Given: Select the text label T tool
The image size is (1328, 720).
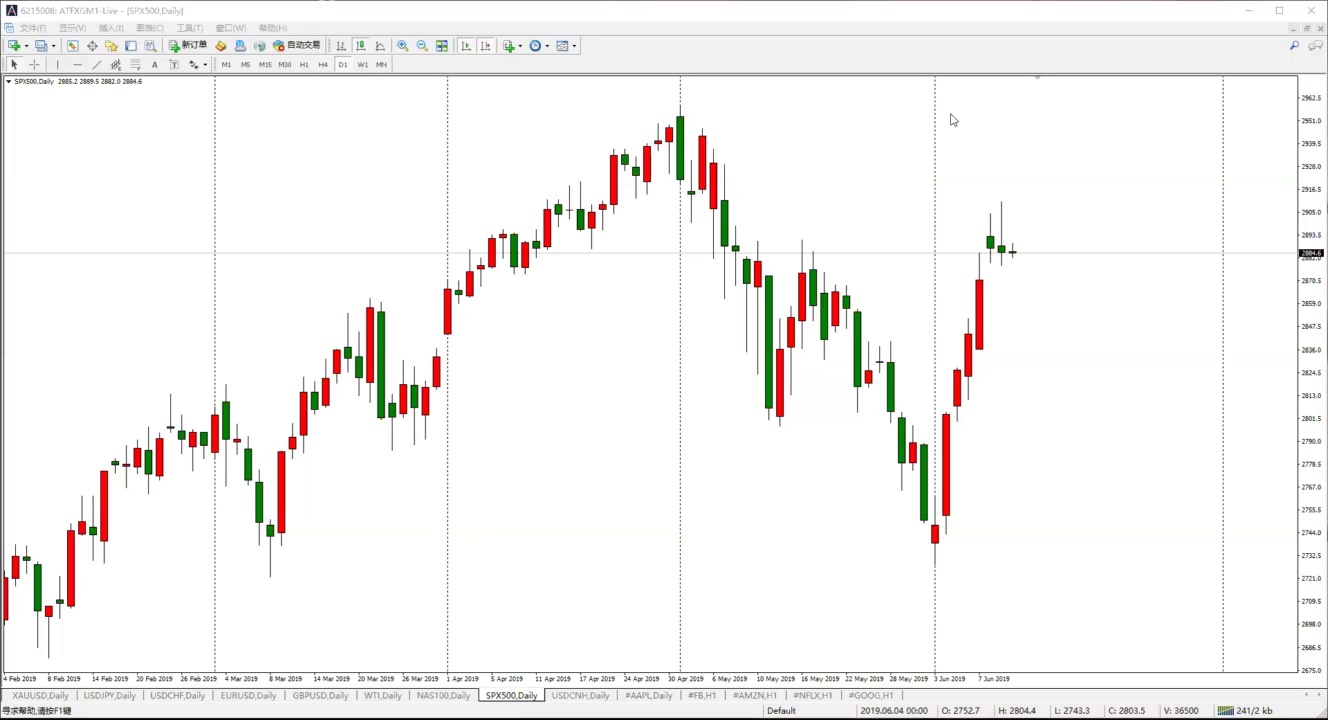Looking at the screenshot, I should [x=174, y=65].
